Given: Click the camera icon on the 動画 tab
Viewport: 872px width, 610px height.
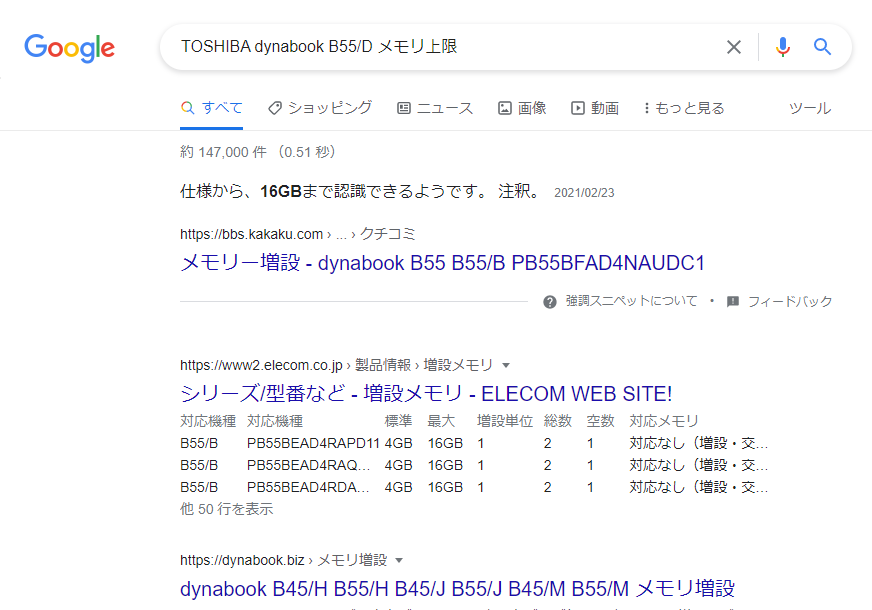Looking at the screenshot, I should pos(578,108).
